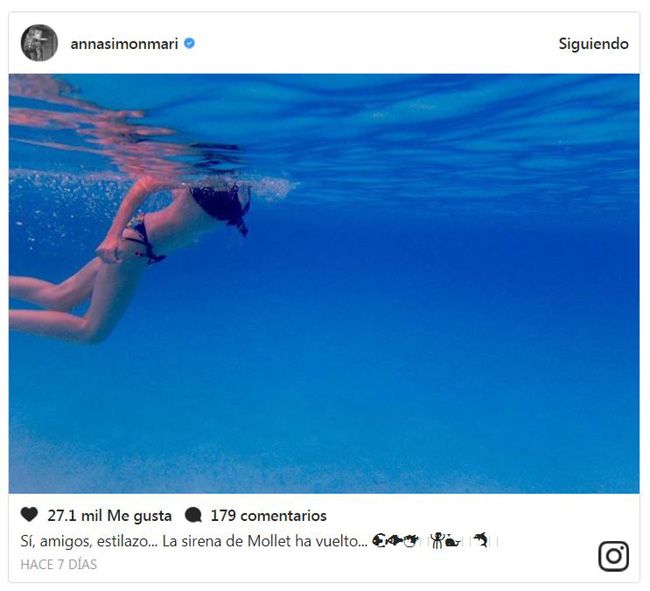Click the HACE 7 DÍAS timestamp
Image resolution: width=650 pixels, height=591 pixels.
(59, 564)
